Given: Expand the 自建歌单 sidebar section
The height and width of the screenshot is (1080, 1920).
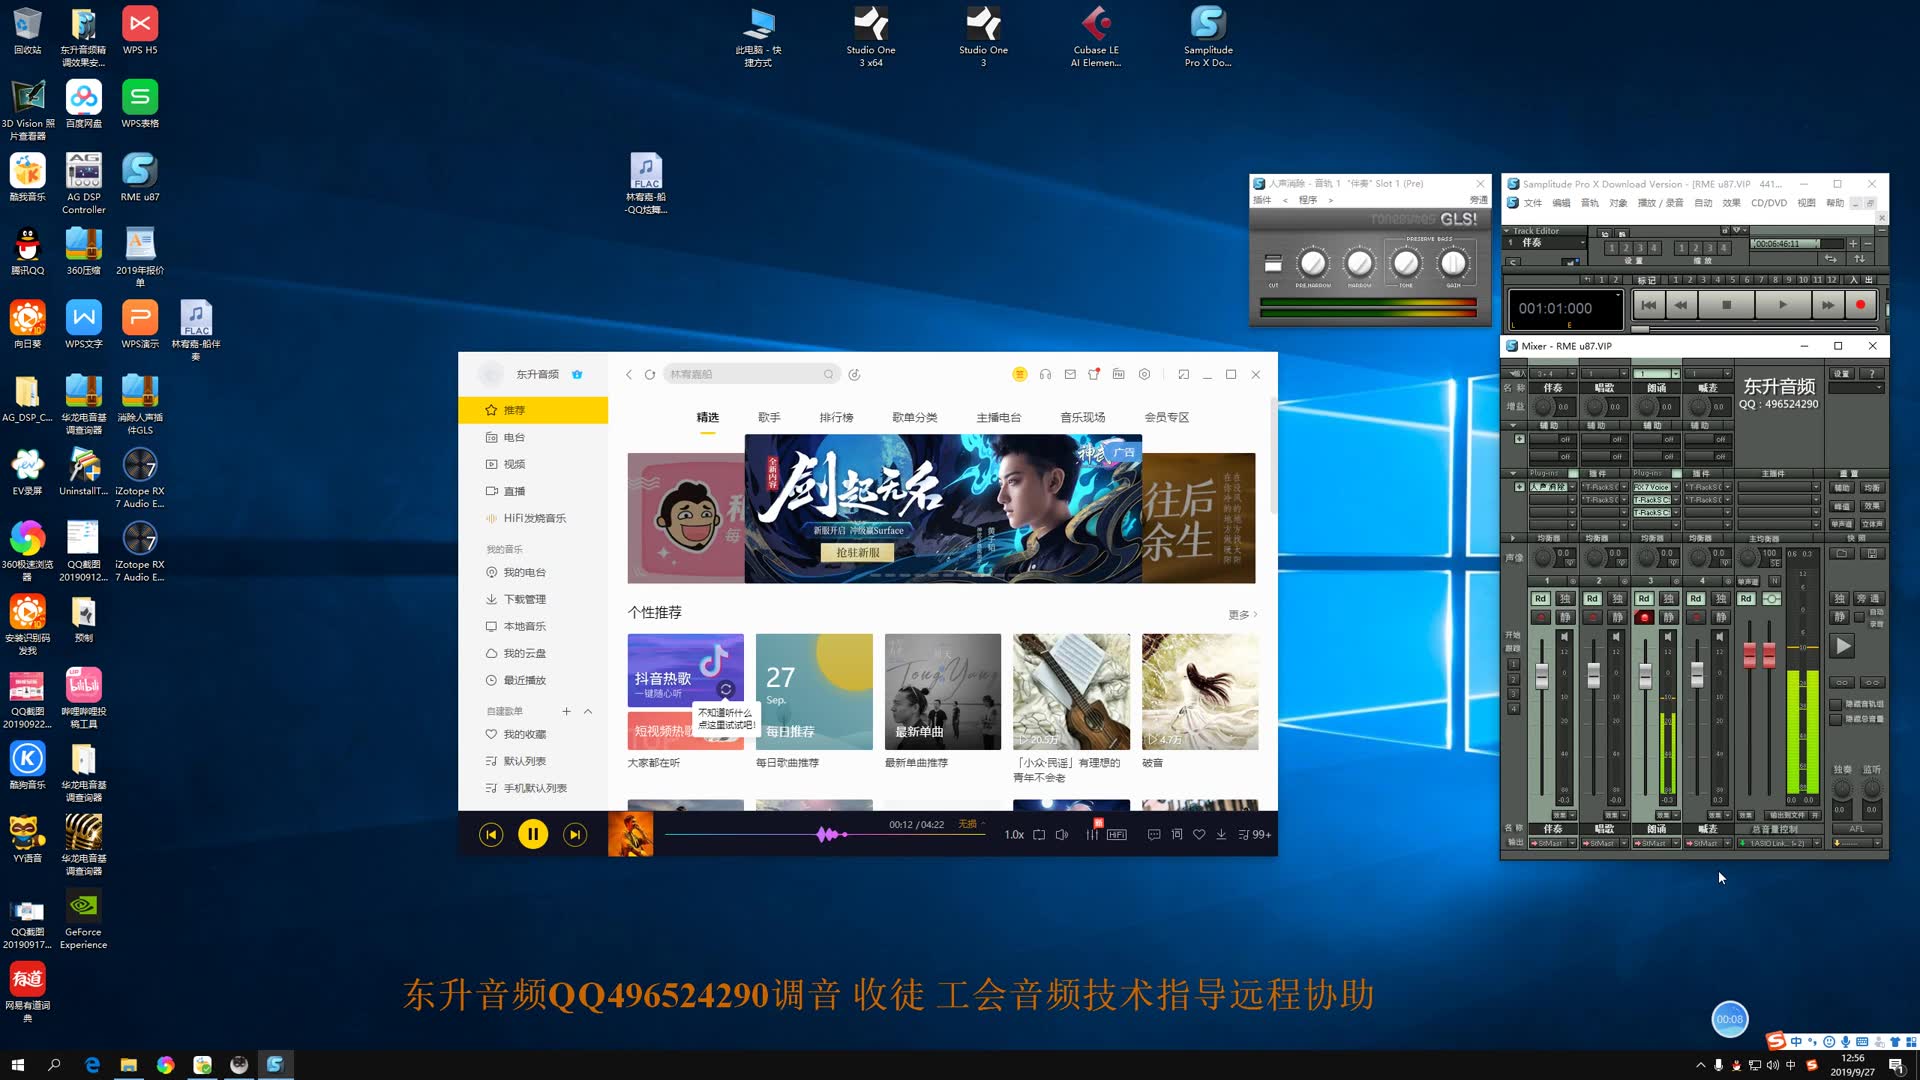Looking at the screenshot, I should coord(589,712).
